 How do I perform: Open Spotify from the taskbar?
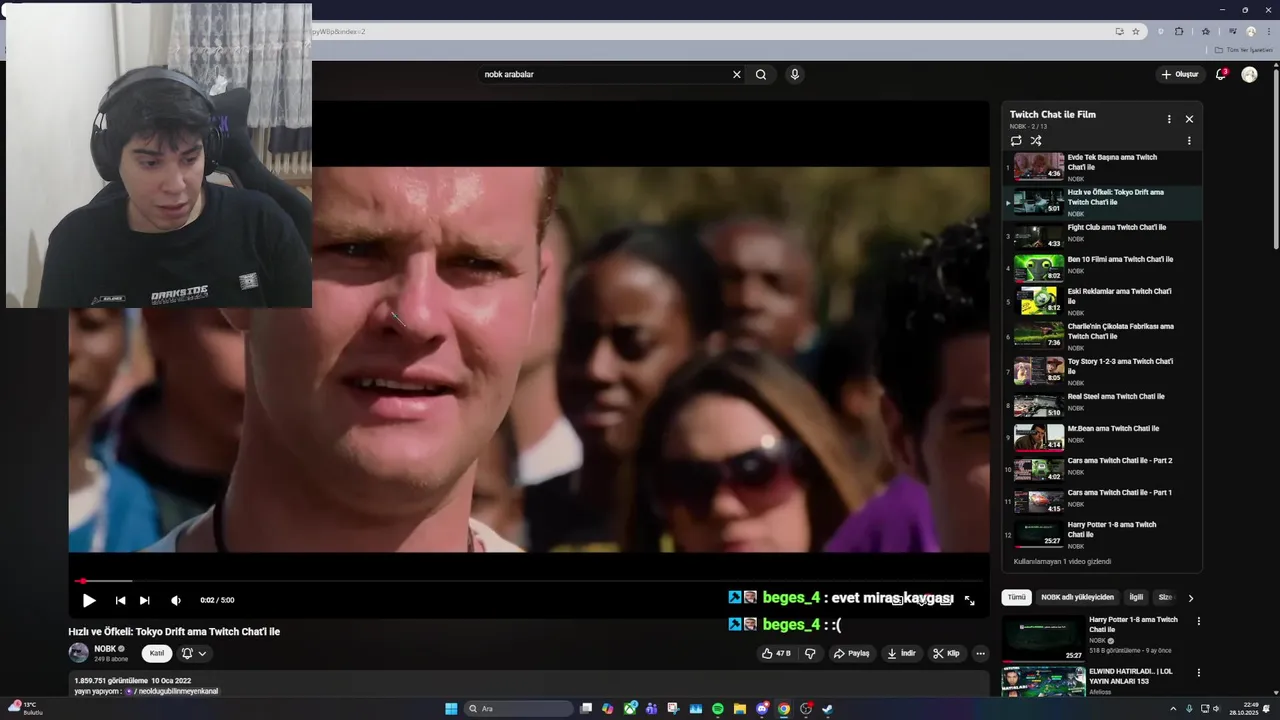pos(718,709)
